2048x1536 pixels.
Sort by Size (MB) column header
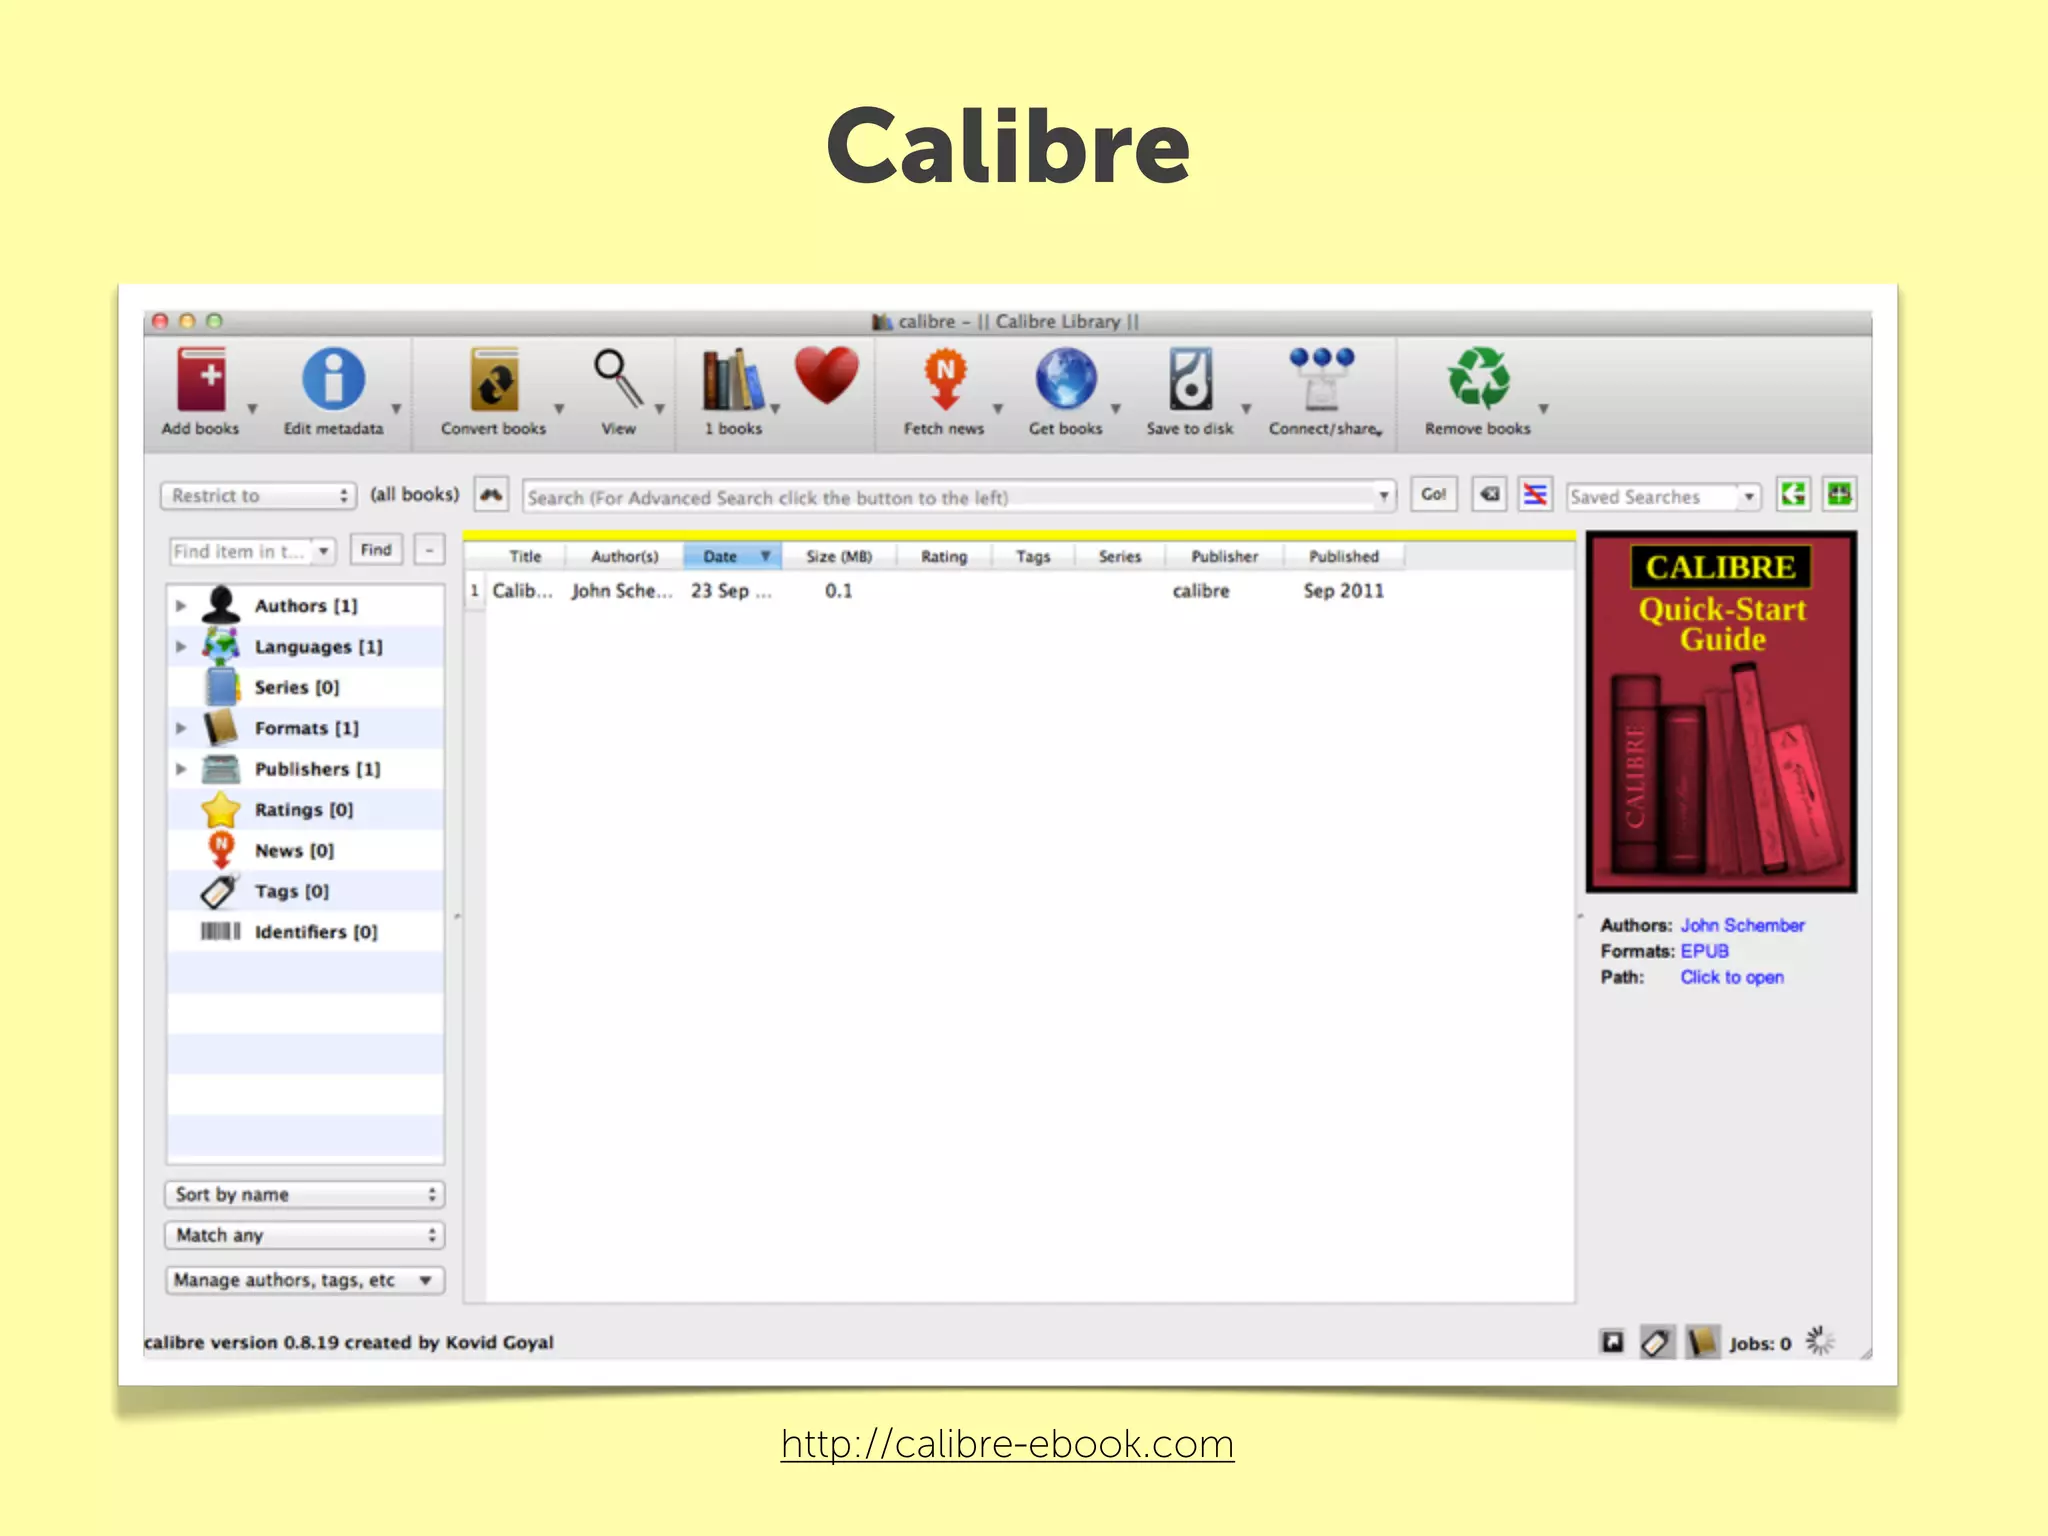coord(839,557)
